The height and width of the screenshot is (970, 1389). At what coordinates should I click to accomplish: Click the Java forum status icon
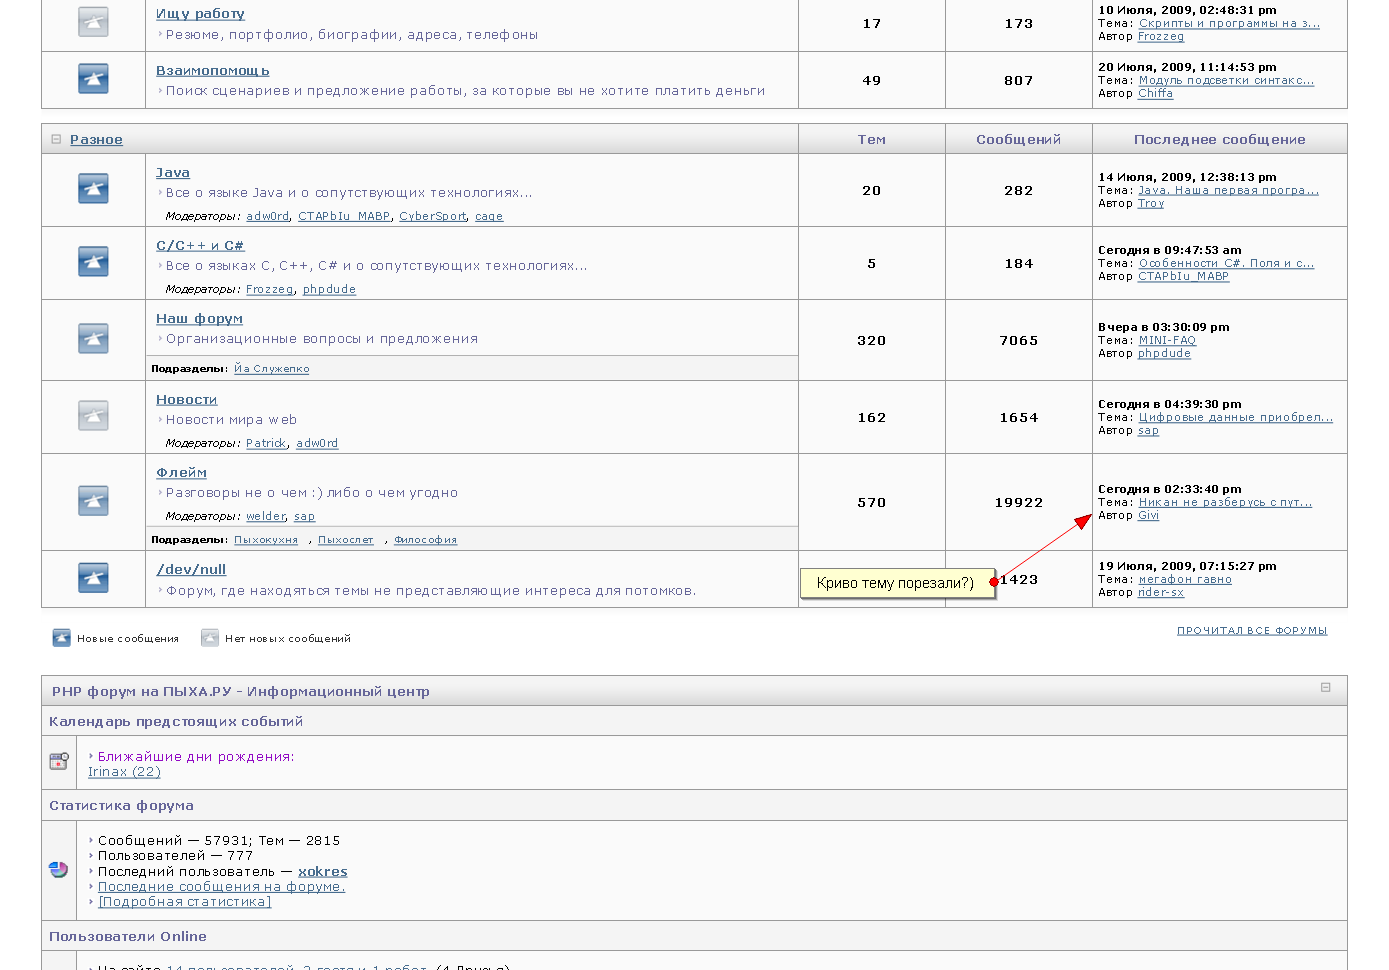tap(93, 189)
